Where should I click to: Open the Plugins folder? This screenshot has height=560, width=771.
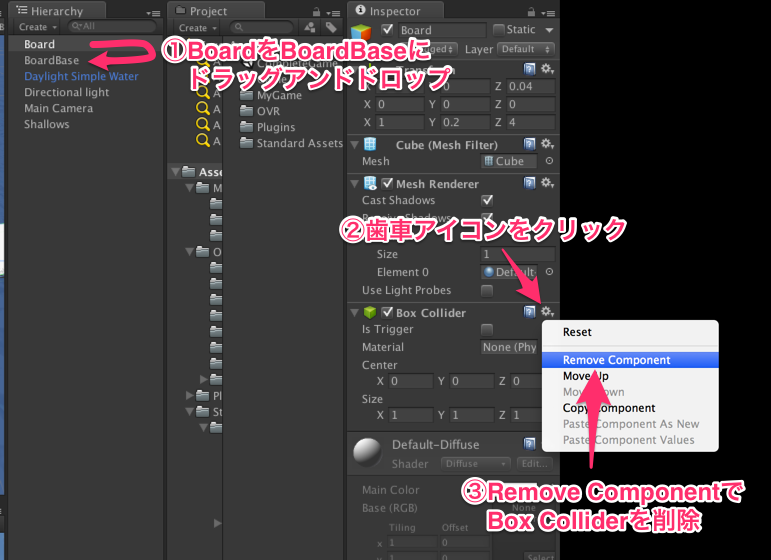pyautogui.click(x=276, y=127)
